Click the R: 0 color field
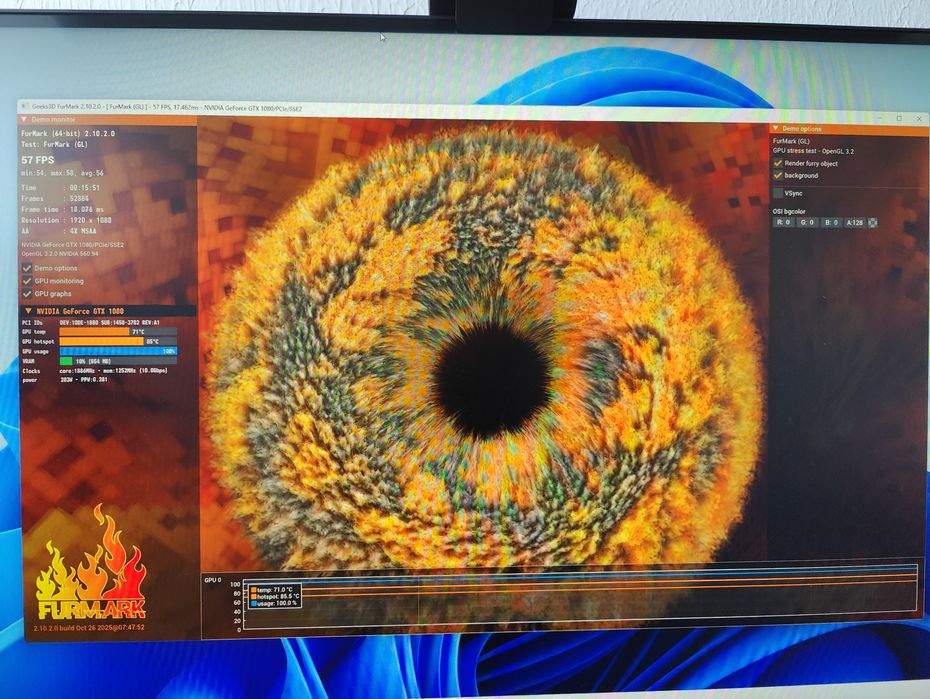Viewport: 930px width, 699px height. (783, 222)
